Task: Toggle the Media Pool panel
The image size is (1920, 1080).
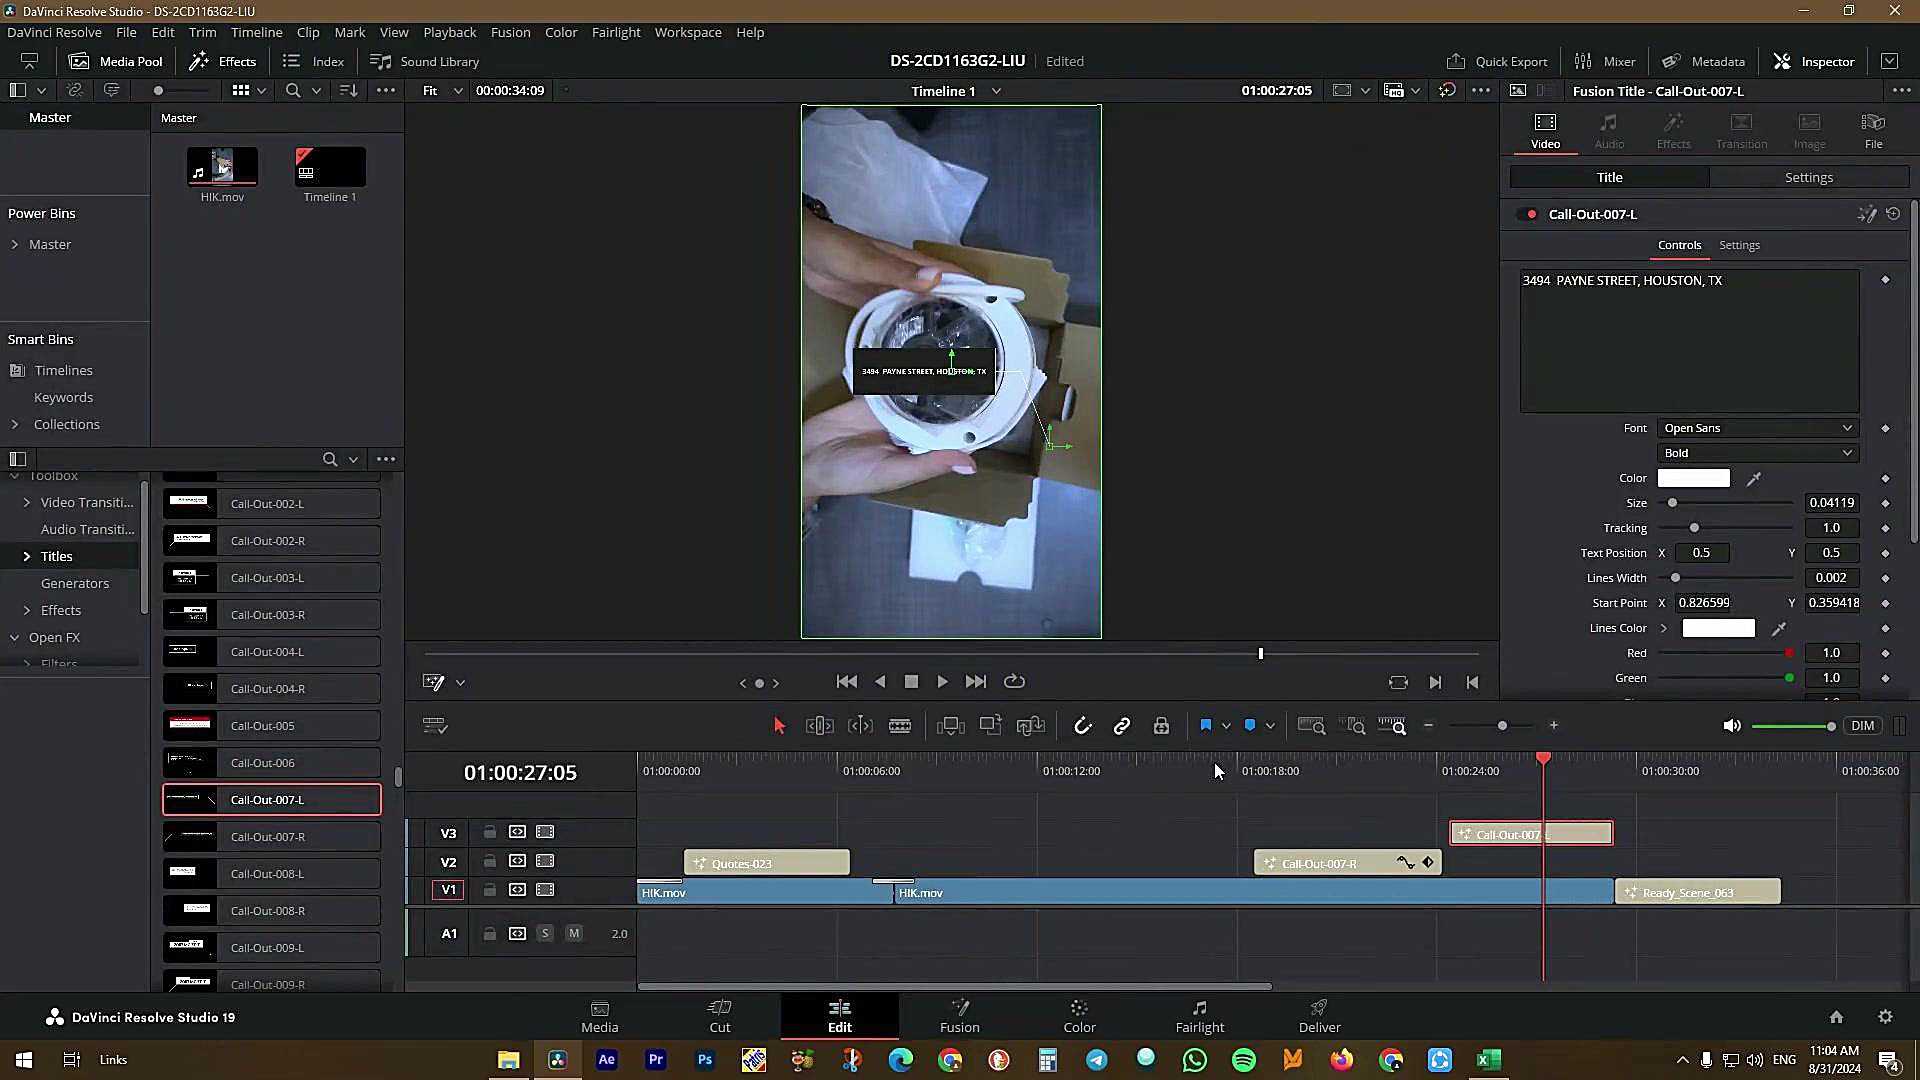Action: 115,62
